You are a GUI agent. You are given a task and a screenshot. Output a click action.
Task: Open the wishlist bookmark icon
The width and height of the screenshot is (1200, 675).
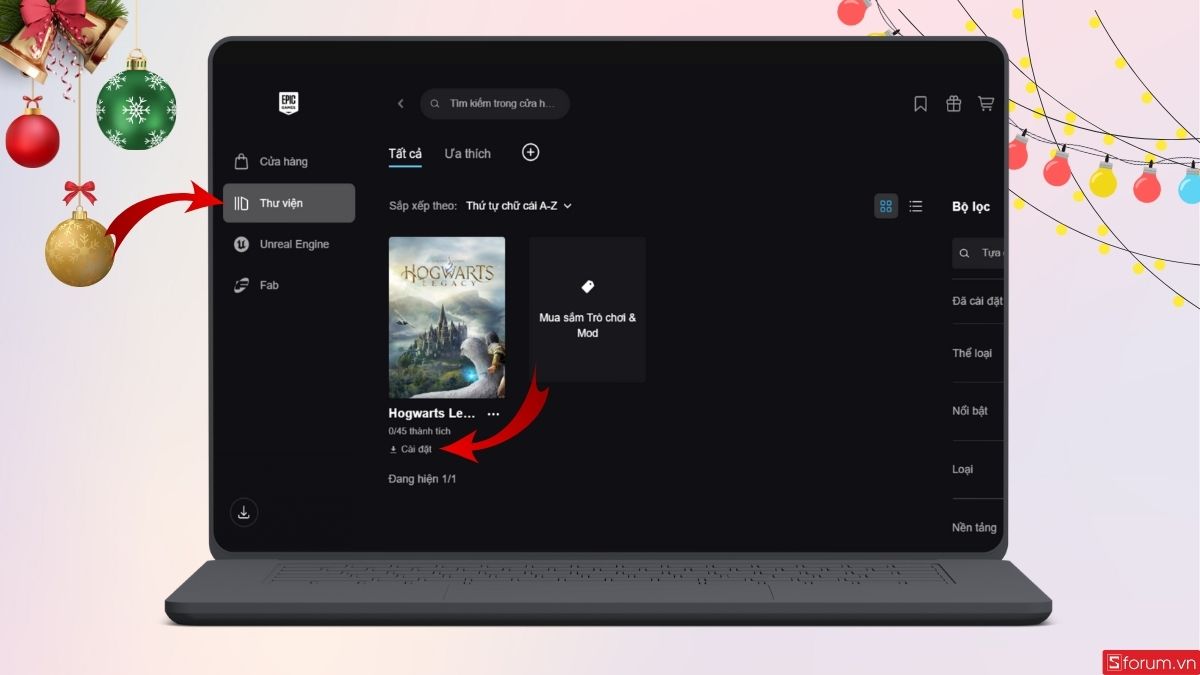point(921,104)
